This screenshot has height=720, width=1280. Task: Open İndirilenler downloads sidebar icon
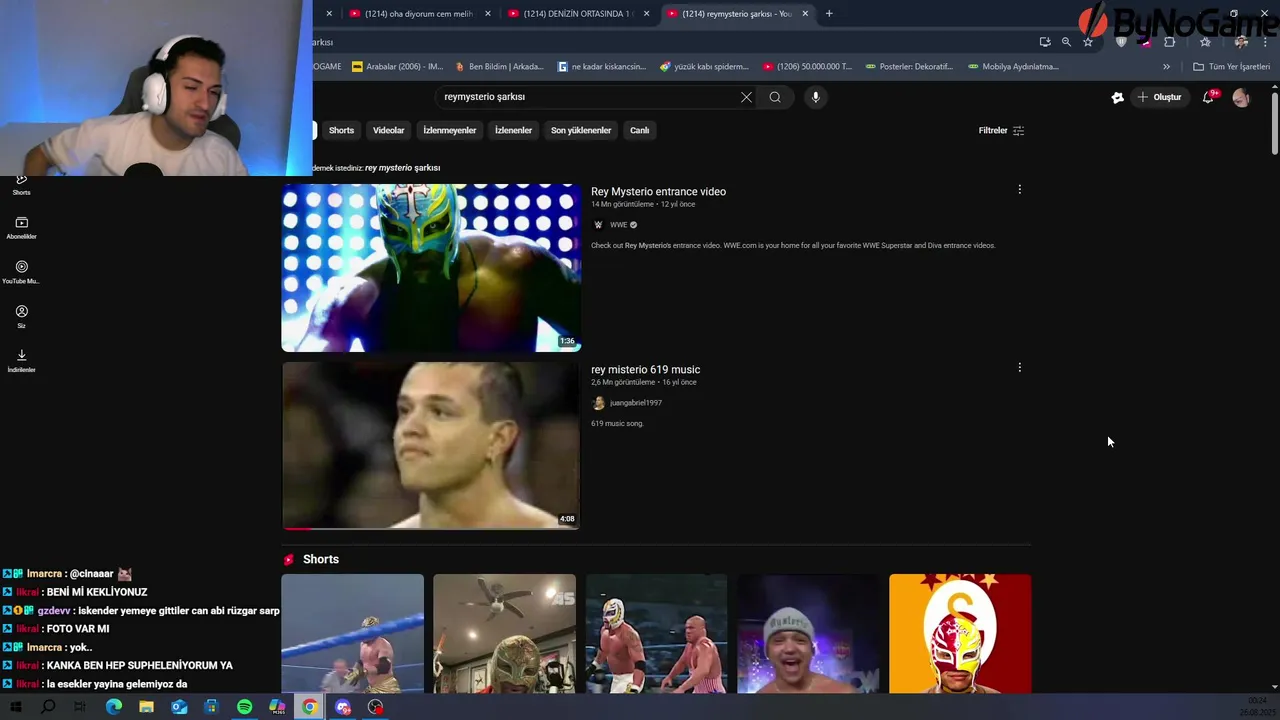coord(21,360)
